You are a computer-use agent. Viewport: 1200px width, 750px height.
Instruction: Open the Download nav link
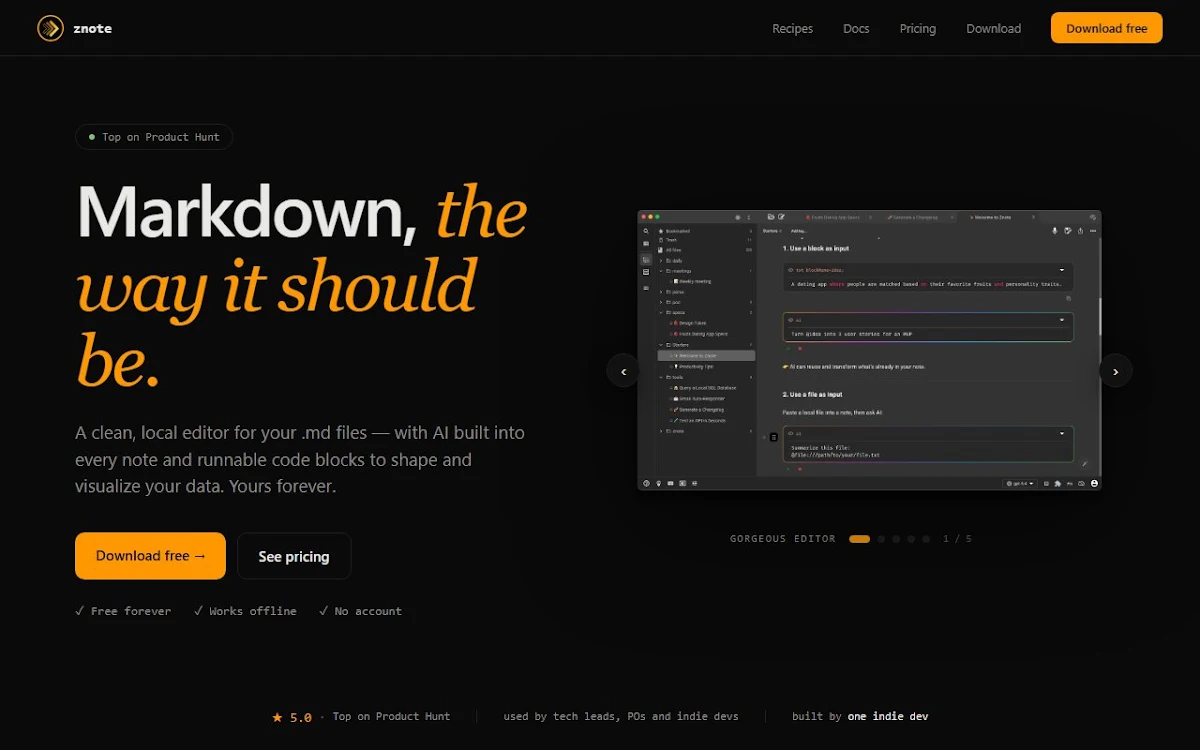pyautogui.click(x=993, y=29)
